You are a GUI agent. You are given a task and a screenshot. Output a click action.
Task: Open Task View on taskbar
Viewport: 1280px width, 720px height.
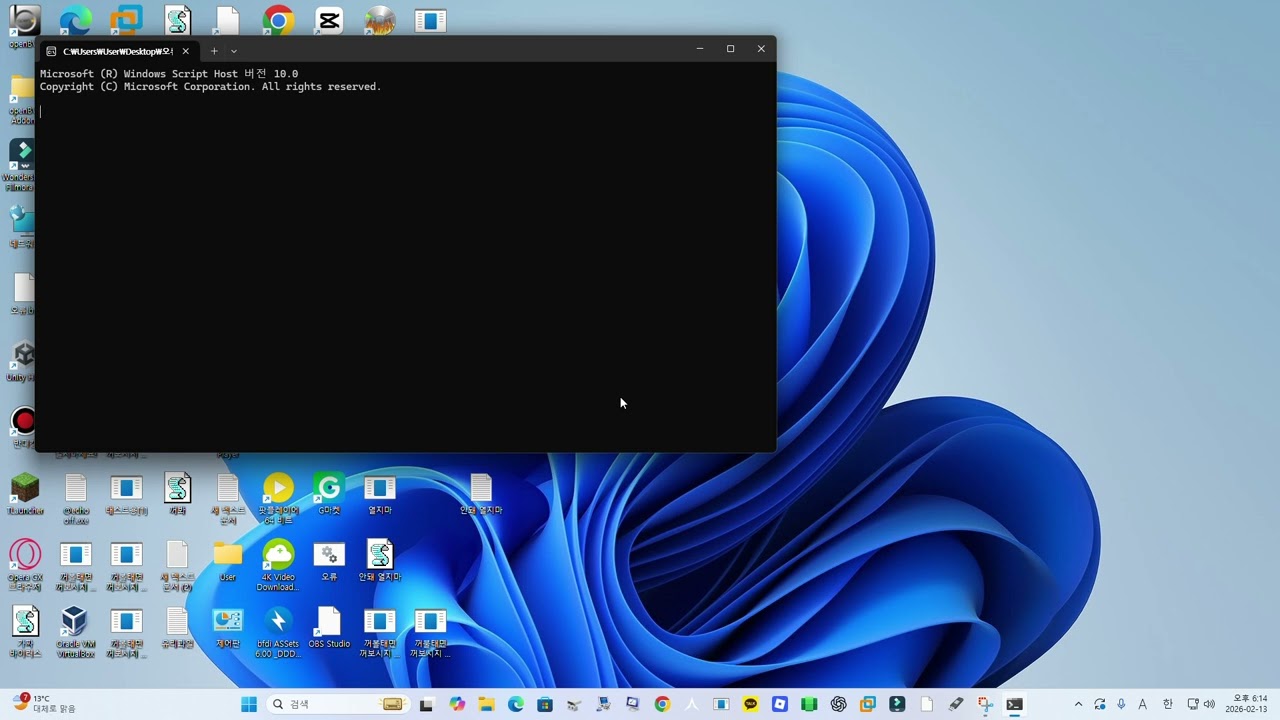tap(427, 704)
